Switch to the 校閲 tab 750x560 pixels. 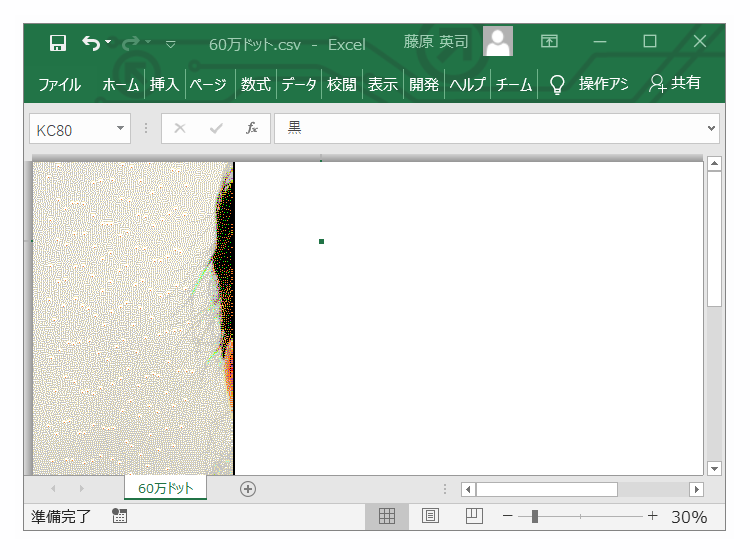342,84
